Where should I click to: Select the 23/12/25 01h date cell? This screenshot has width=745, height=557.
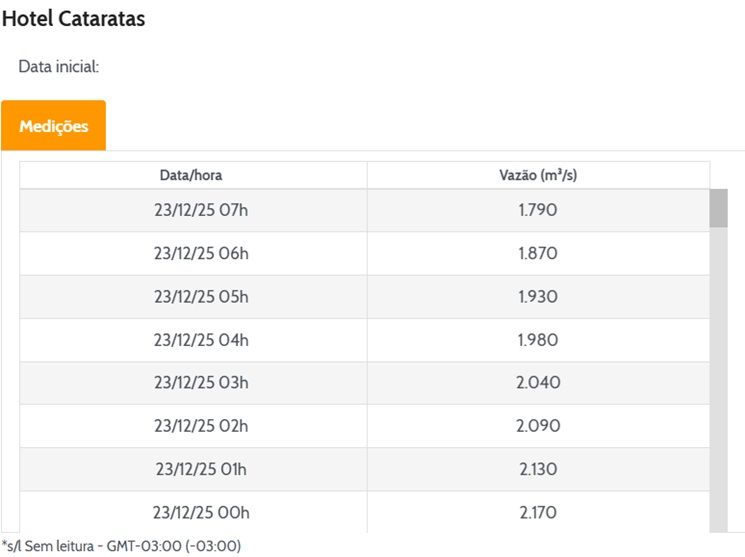[x=201, y=469]
